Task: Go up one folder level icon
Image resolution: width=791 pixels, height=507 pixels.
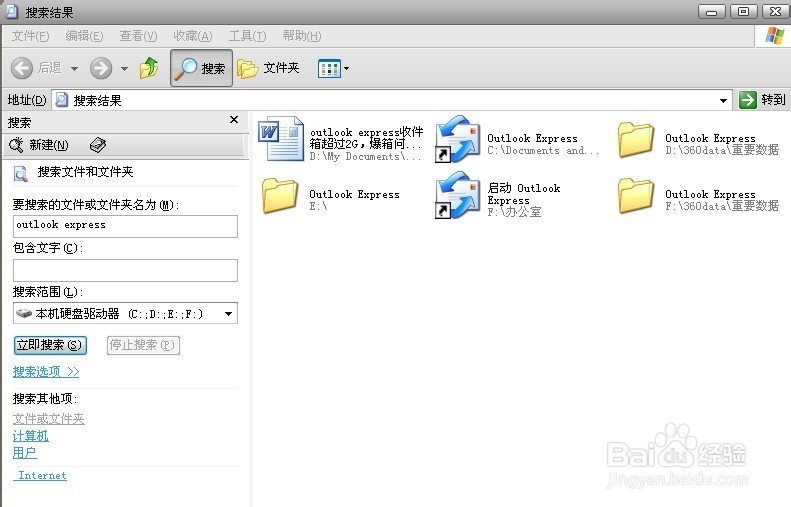Action: point(149,68)
